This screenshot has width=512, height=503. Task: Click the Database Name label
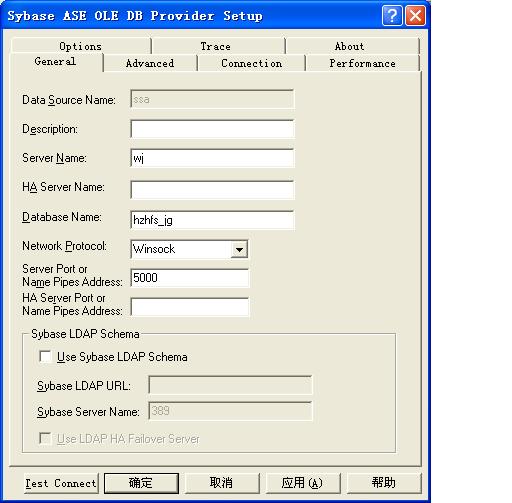pyautogui.click(x=62, y=217)
